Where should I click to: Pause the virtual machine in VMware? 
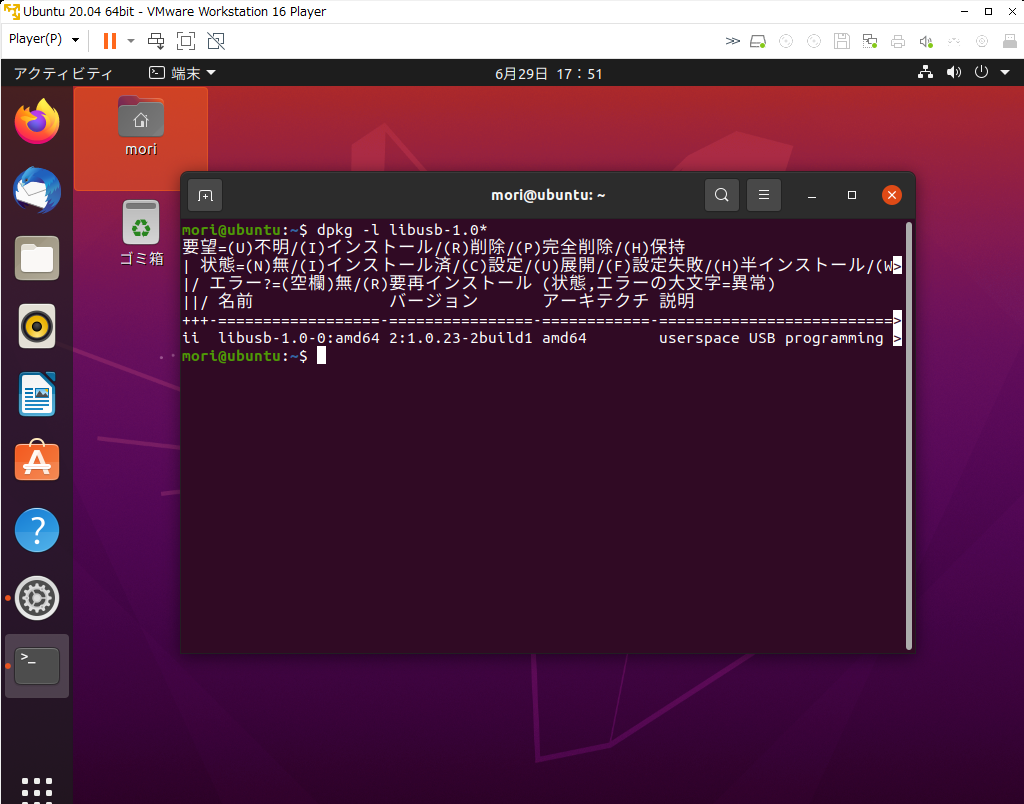pyautogui.click(x=110, y=41)
